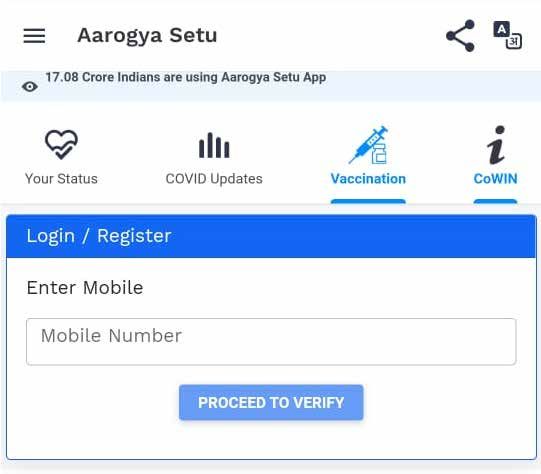Click the blue underline beneath Vaccination
The image size is (541, 474).
[x=368, y=201]
